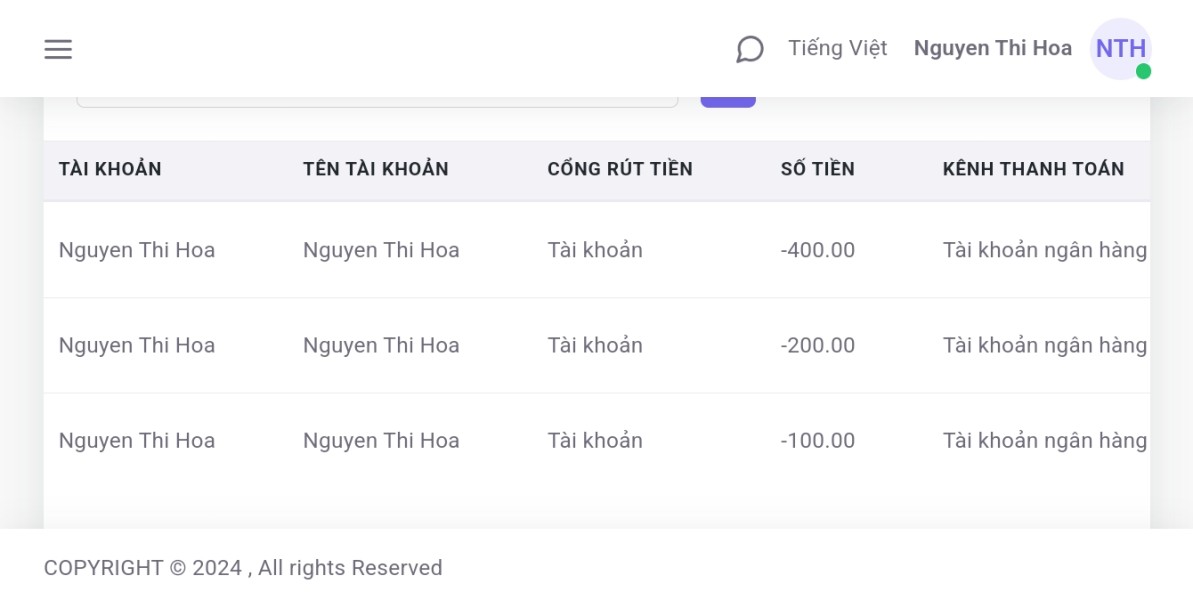The image size is (1193, 600).
Task: Click the SỐ TIỀN column header
Action: point(817,169)
